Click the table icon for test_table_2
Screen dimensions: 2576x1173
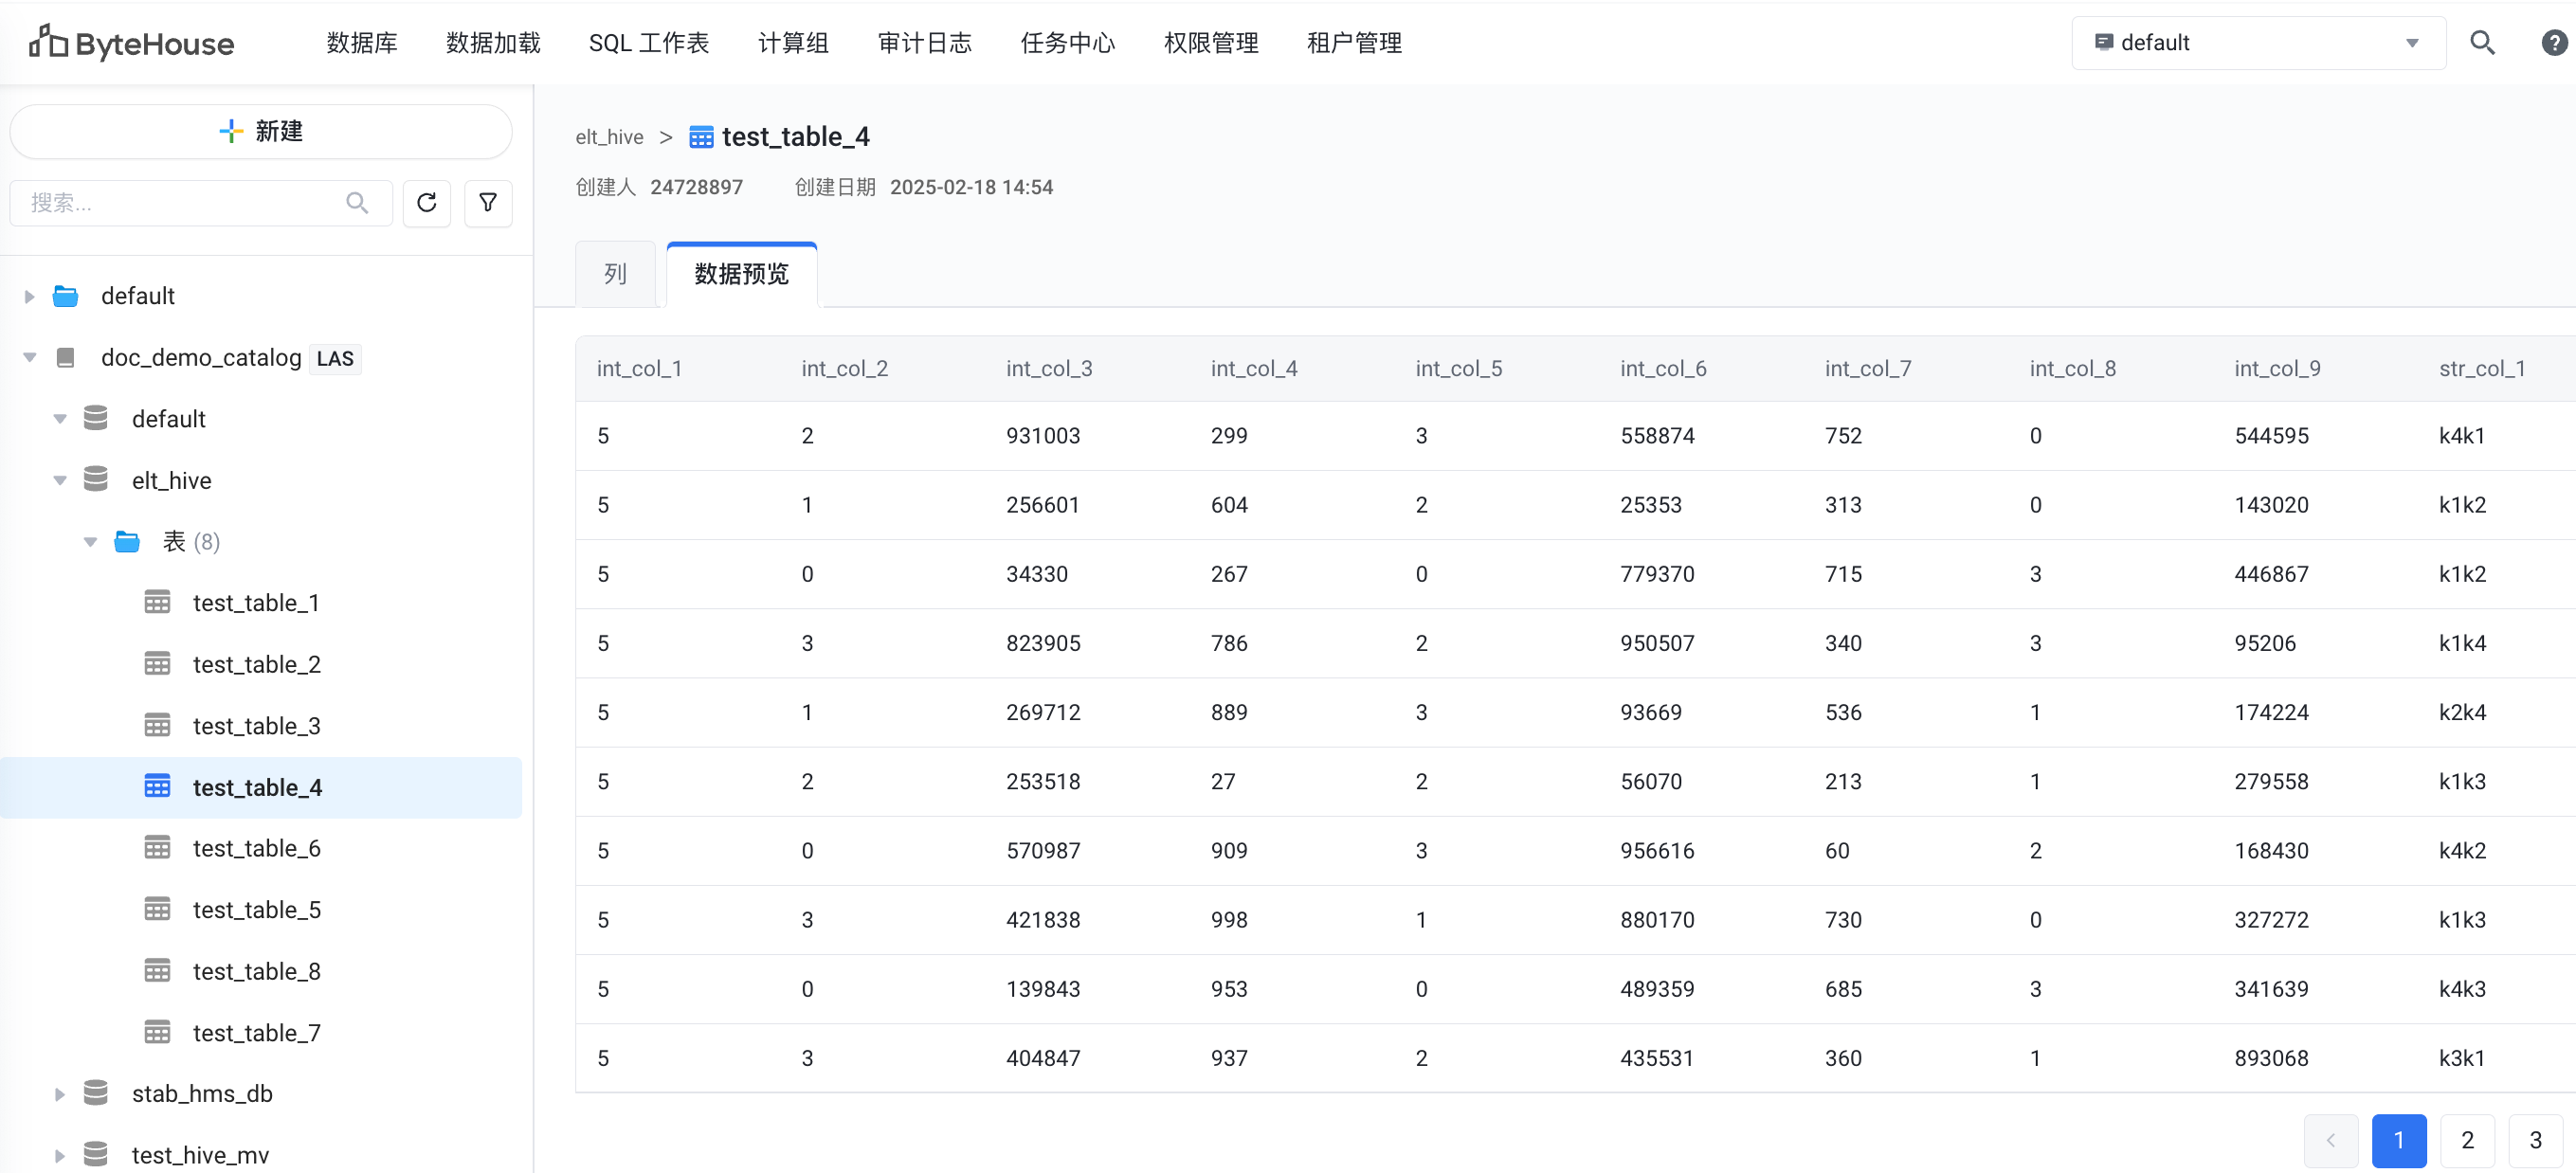click(x=157, y=664)
